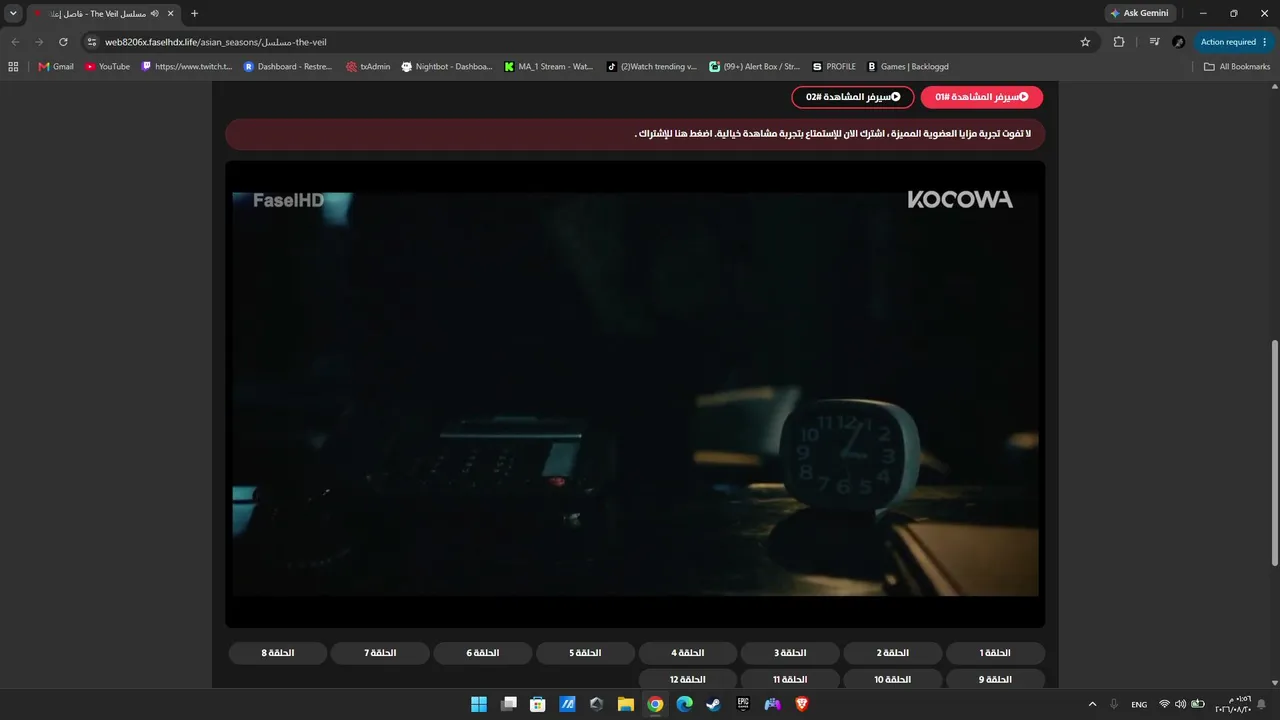Open the Alert Box bookmark
The width and height of the screenshot is (1280, 720).
755,67
